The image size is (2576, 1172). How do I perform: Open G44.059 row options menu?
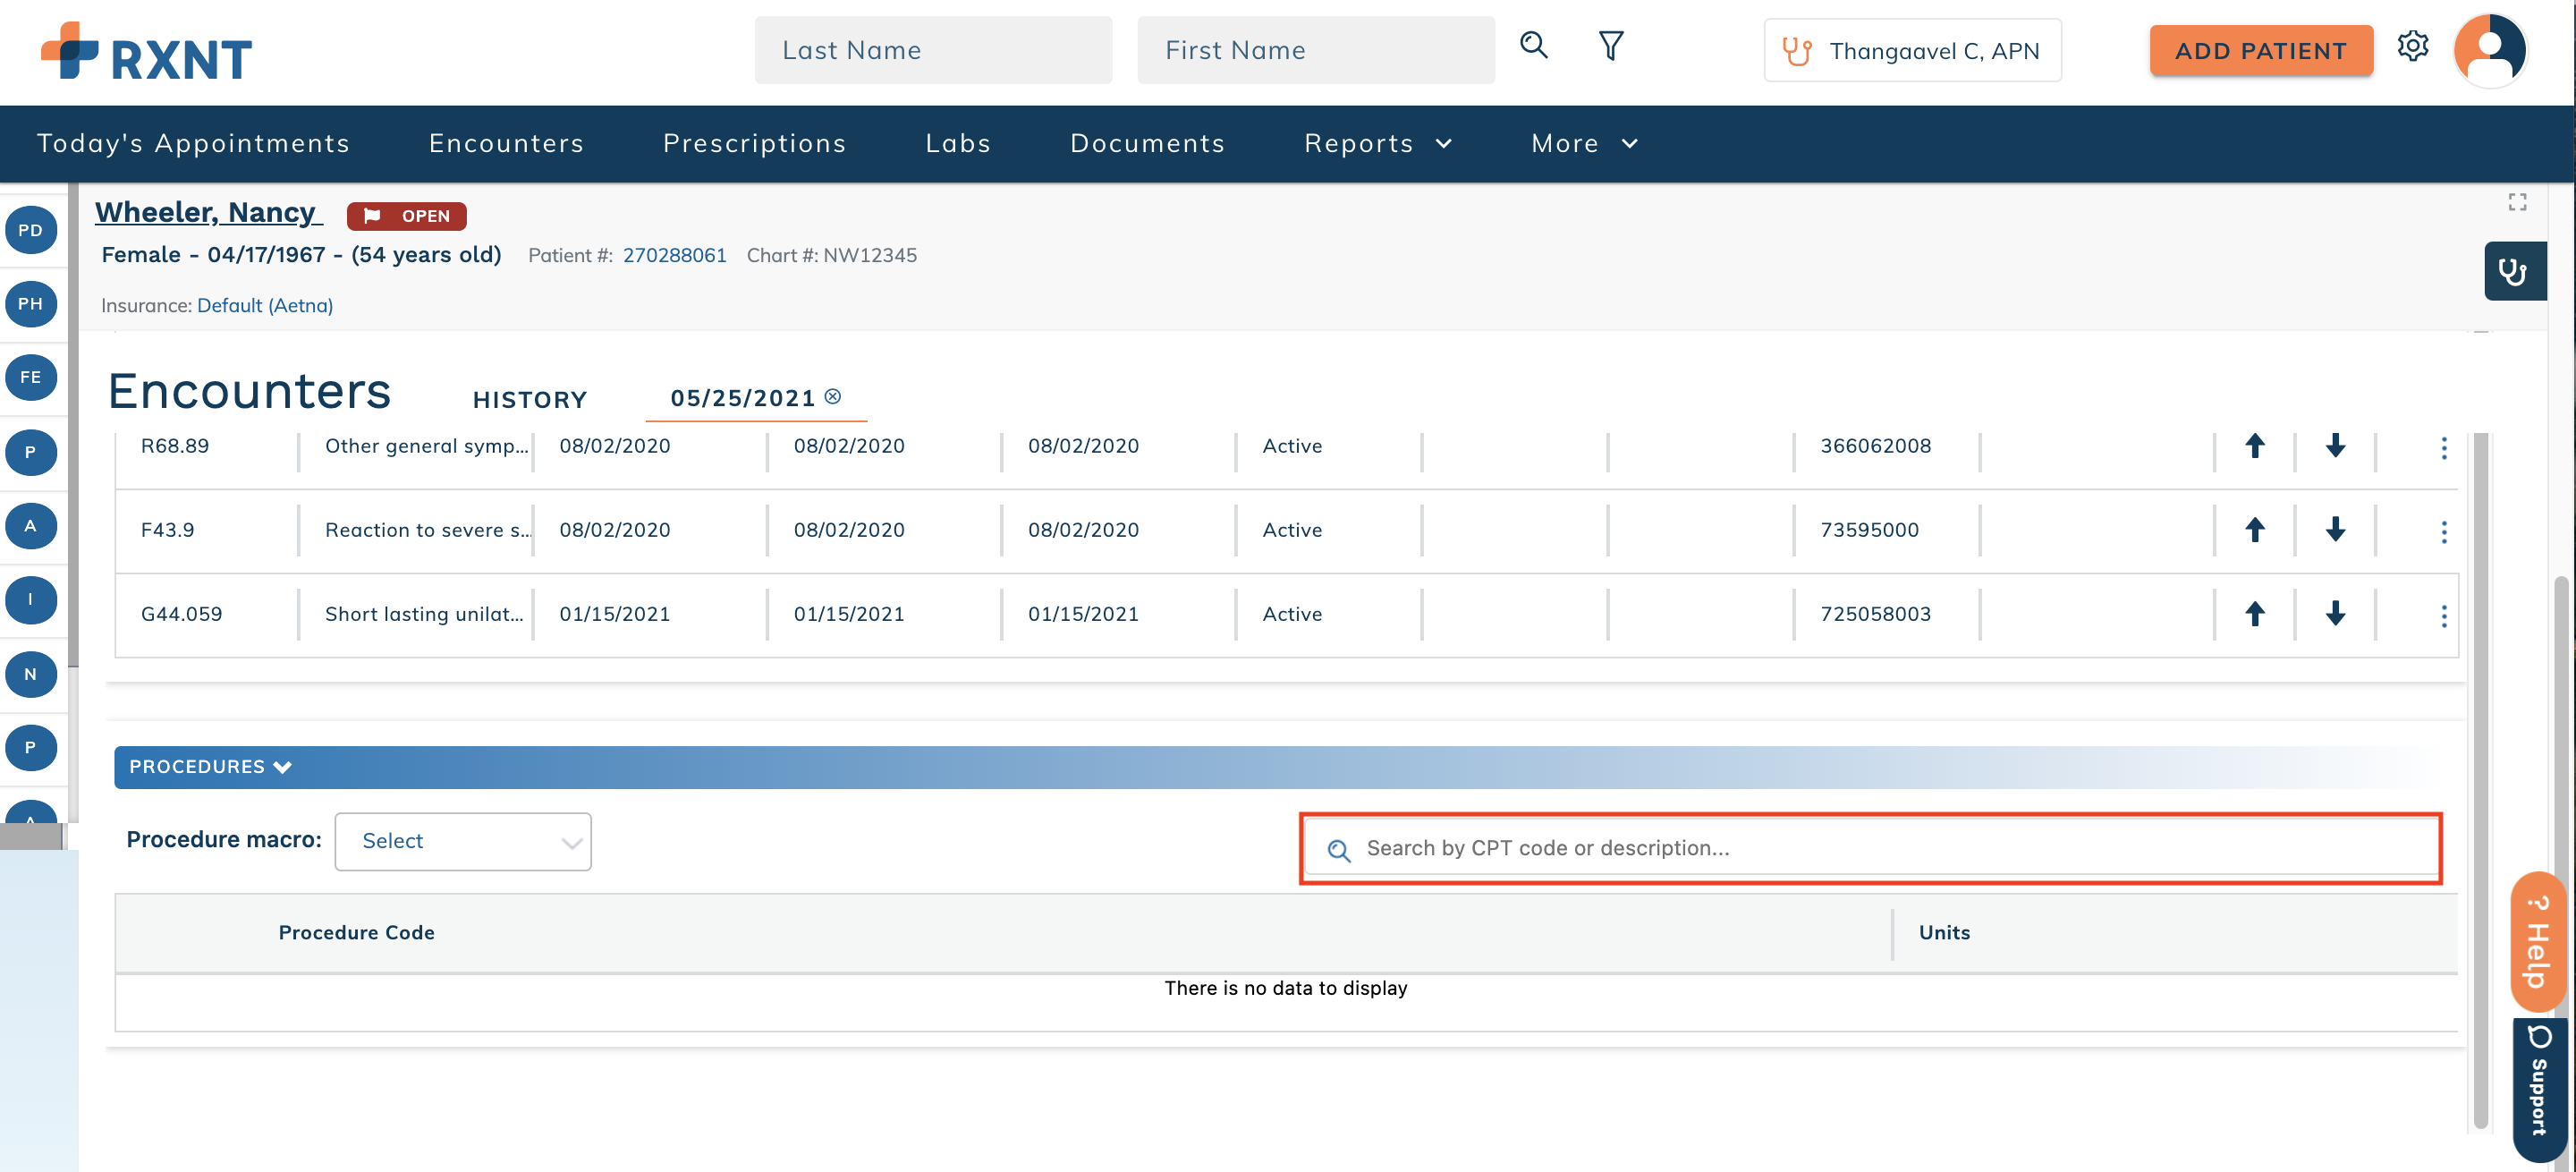tap(2443, 616)
